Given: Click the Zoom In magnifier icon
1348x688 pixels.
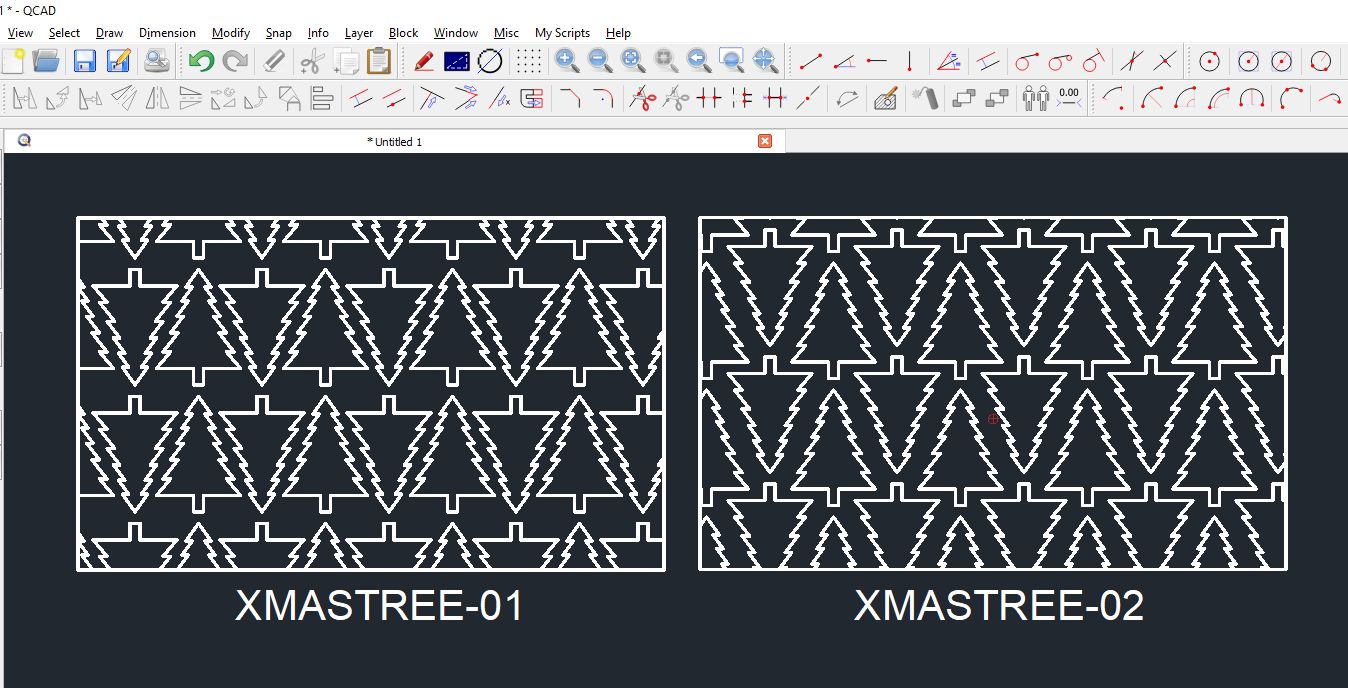Looking at the screenshot, I should (567, 61).
